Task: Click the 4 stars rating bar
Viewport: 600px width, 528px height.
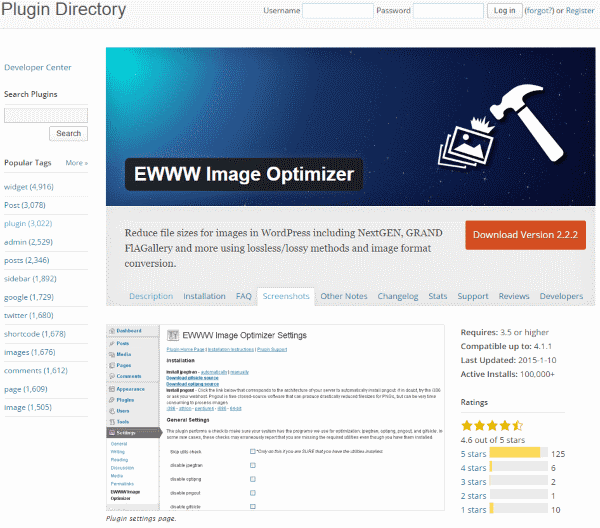Action: click(518, 466)
